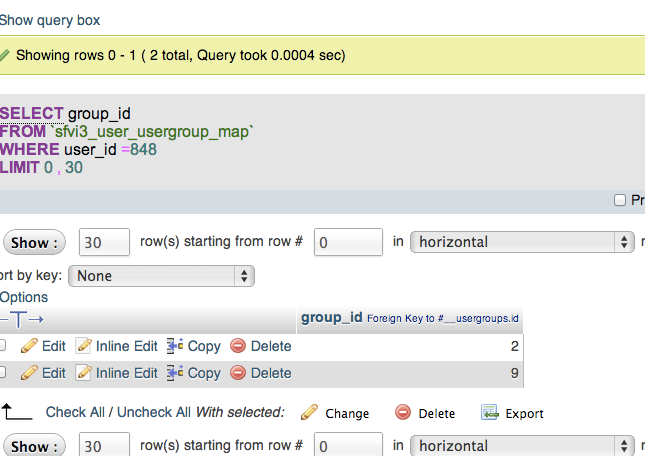The height and width of the screenshot is (456, 645).
Task: Tick the checkbox for the group_id 2 row
Action: tap(2, 345)
